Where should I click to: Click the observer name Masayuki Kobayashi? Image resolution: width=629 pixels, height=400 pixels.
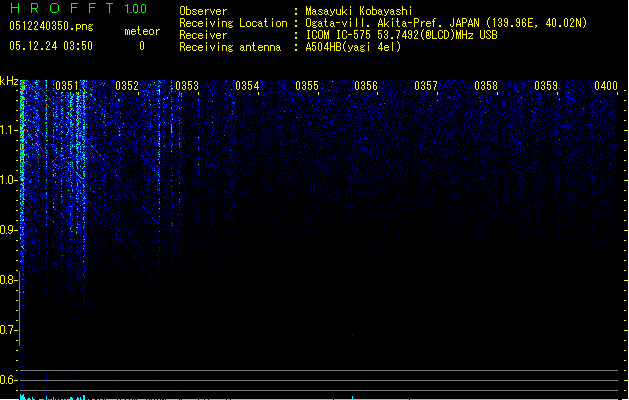coord(359,11)
